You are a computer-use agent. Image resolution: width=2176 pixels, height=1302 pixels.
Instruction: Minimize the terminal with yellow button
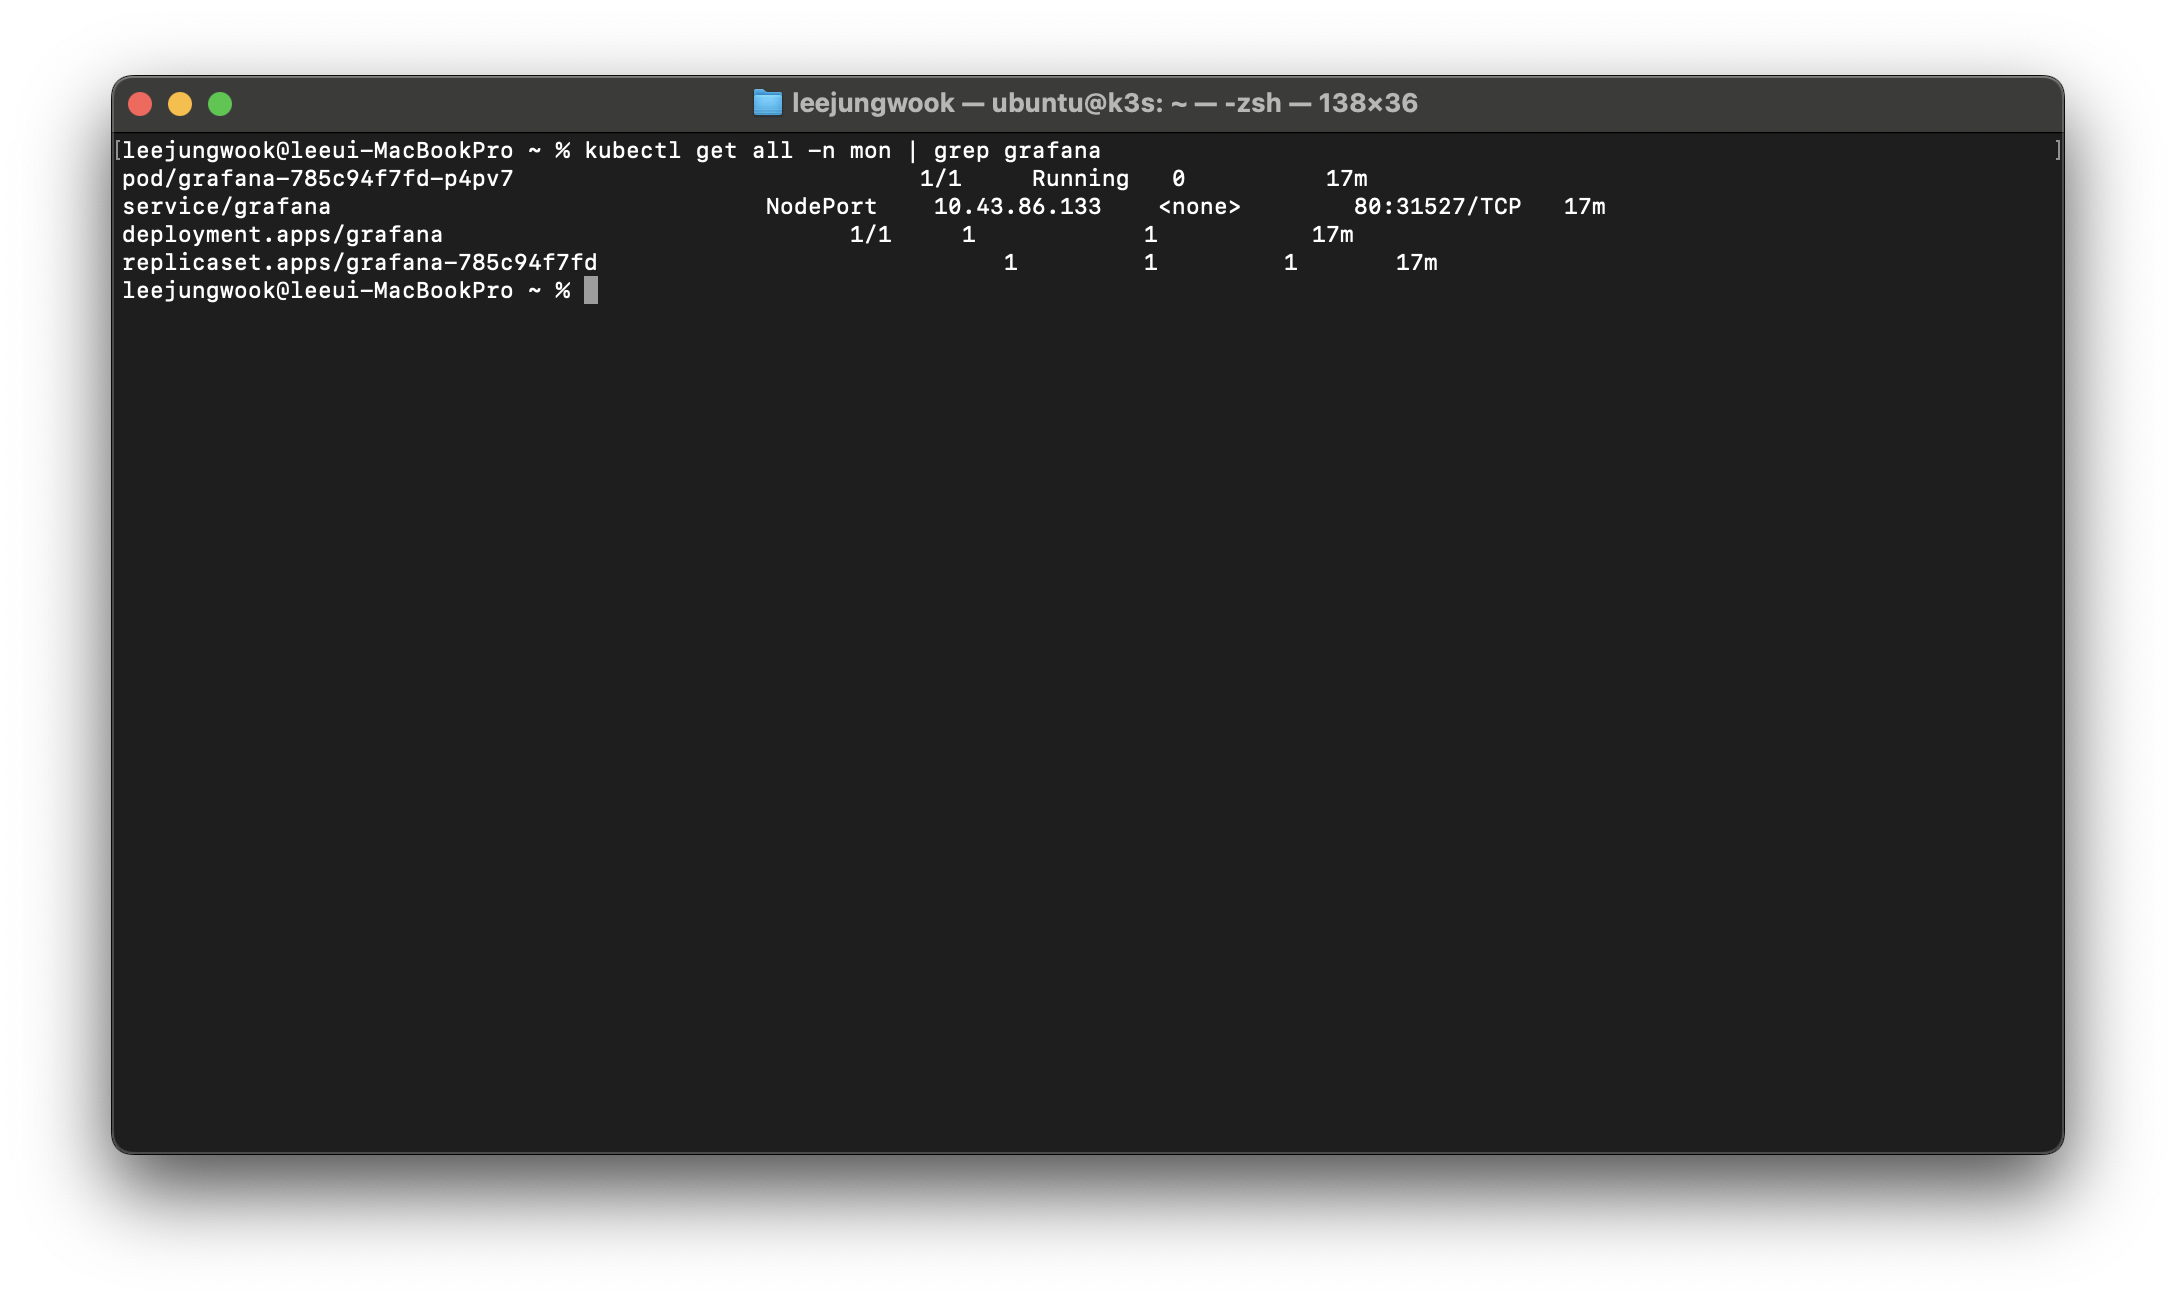coord(180,104)
